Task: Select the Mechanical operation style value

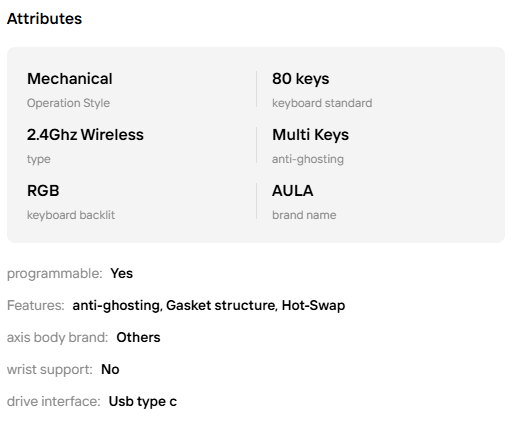Action: click(x=70, y=79)
